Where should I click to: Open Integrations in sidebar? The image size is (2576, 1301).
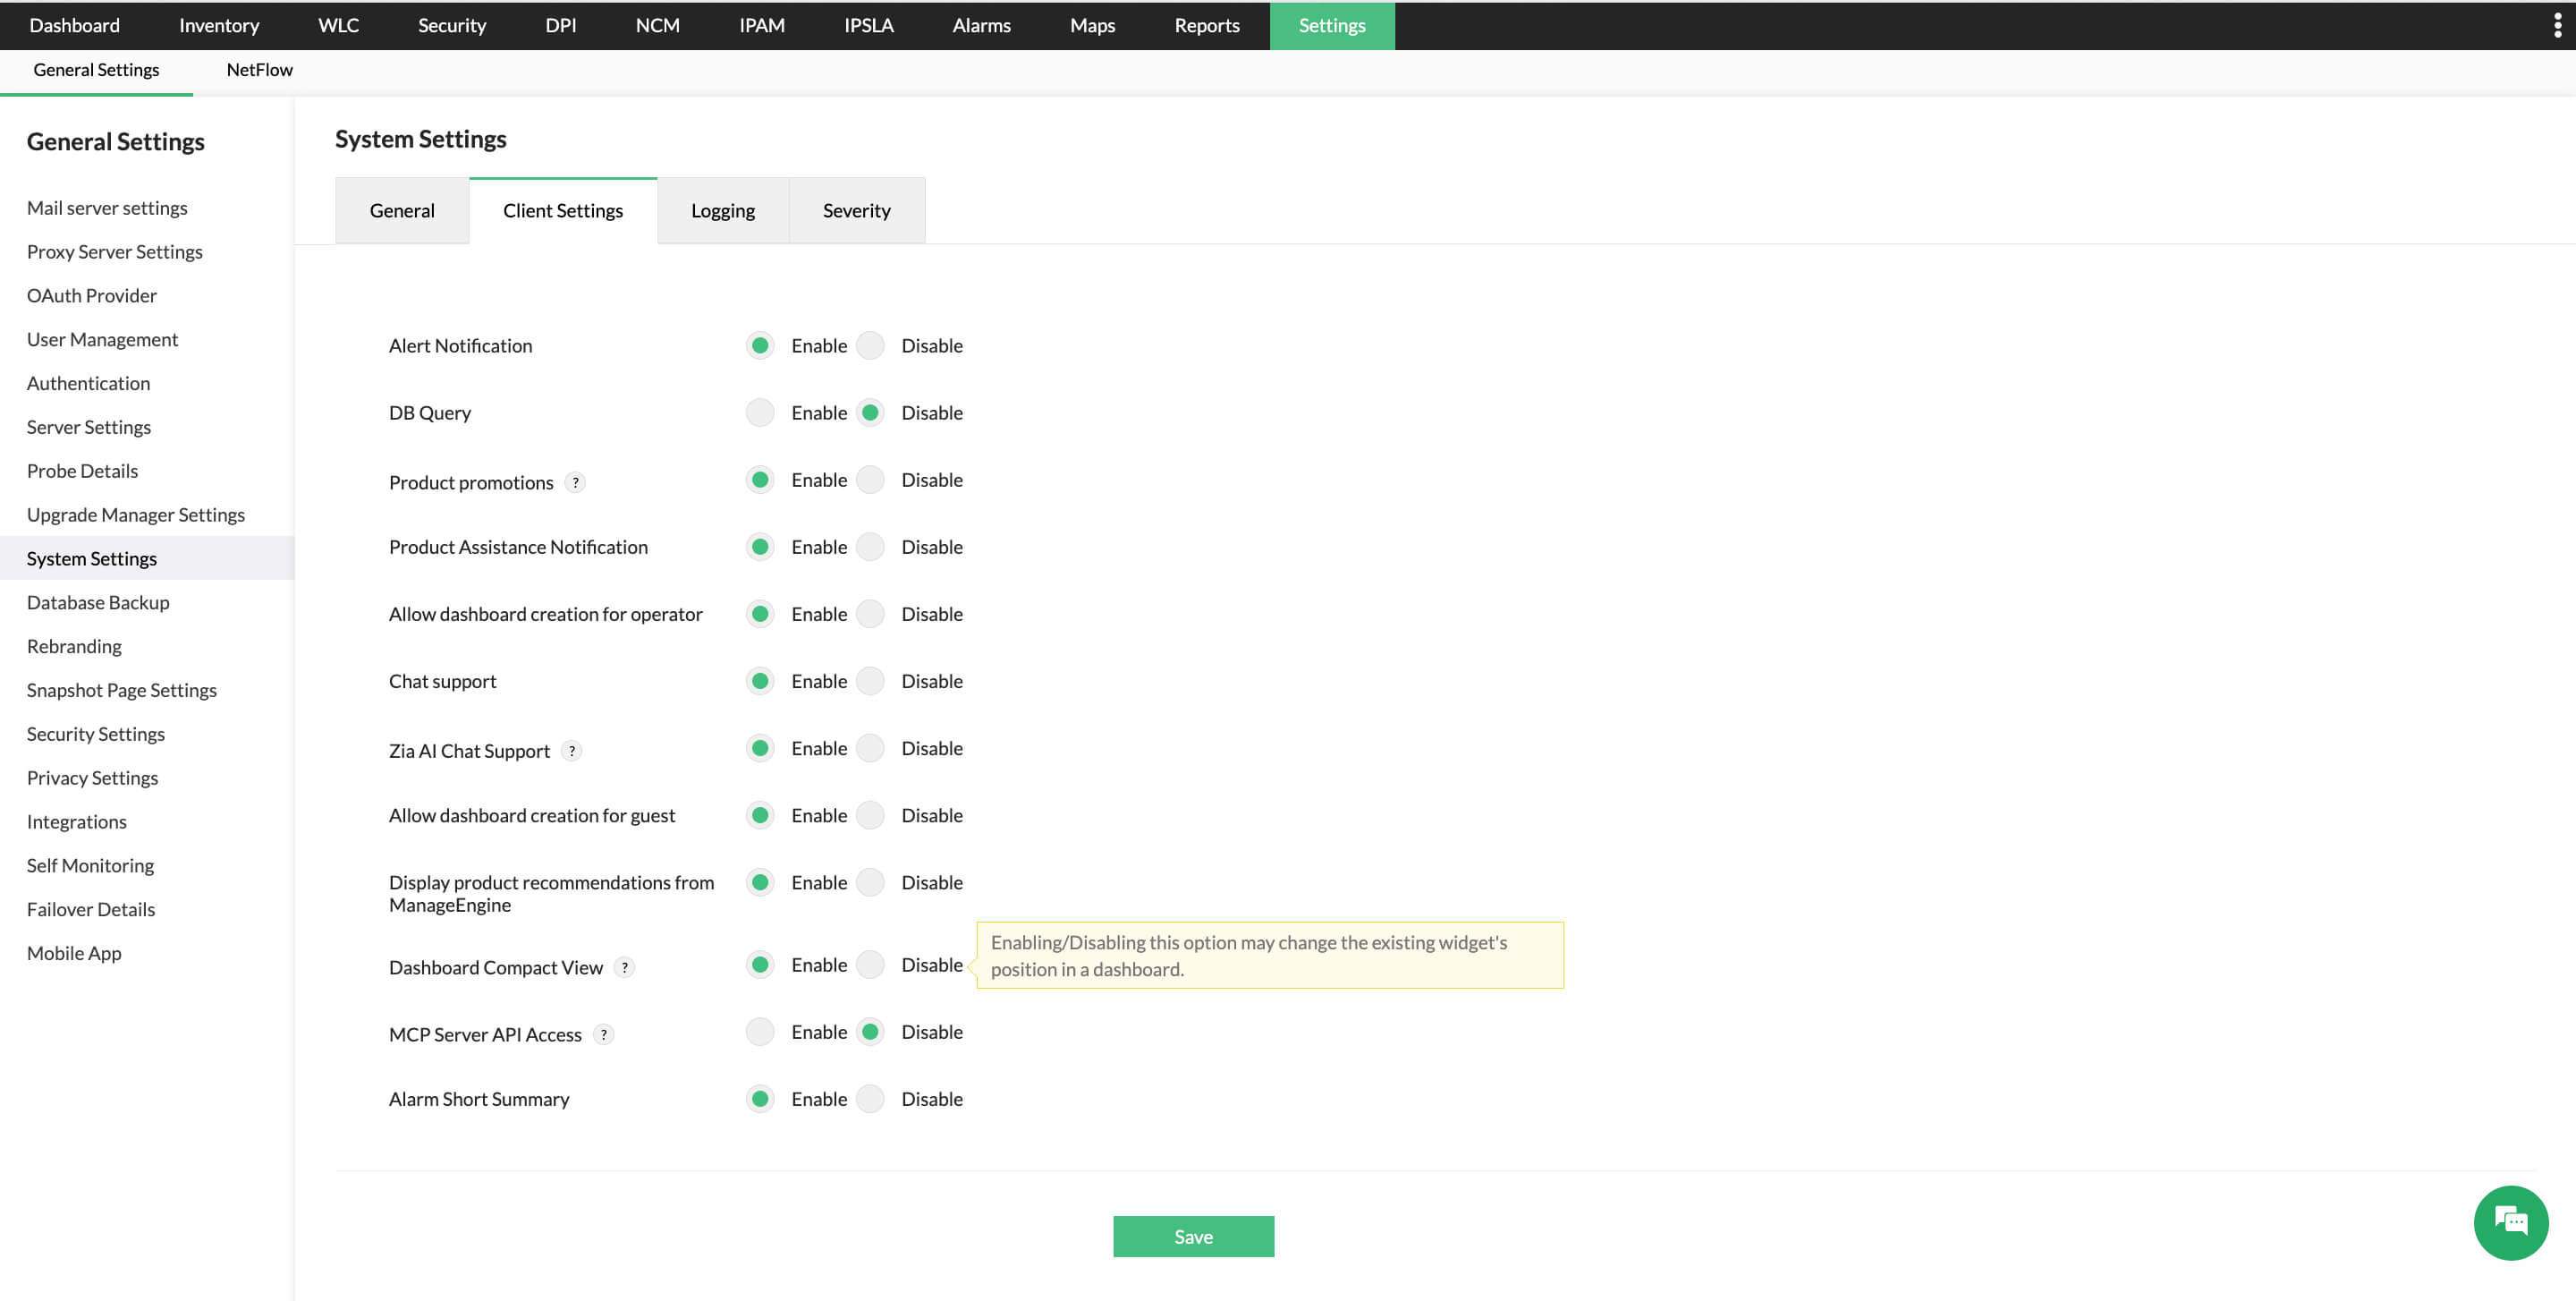[x=77, y=822]
